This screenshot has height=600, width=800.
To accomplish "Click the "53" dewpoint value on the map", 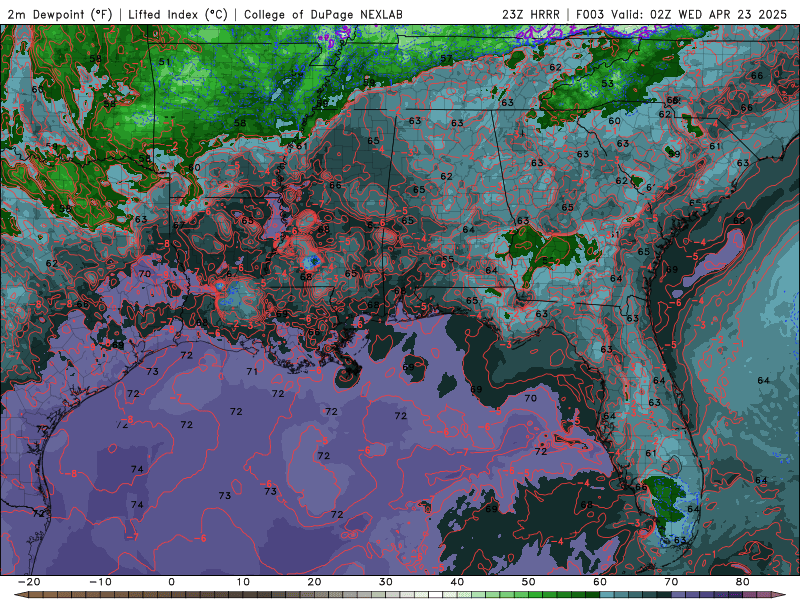I will click(x=607, y=83).
